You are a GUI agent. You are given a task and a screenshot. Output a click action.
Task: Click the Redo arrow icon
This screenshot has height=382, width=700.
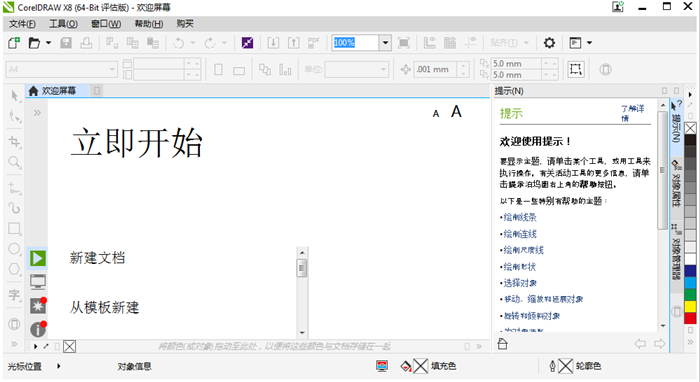coord(210,43)
